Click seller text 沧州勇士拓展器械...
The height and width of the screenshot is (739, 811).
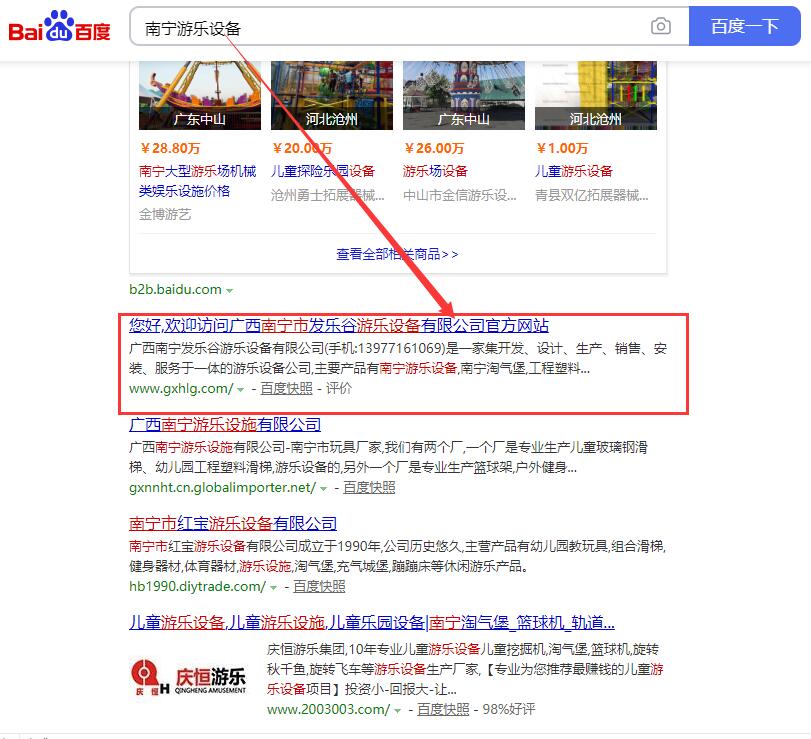[327, 195]
